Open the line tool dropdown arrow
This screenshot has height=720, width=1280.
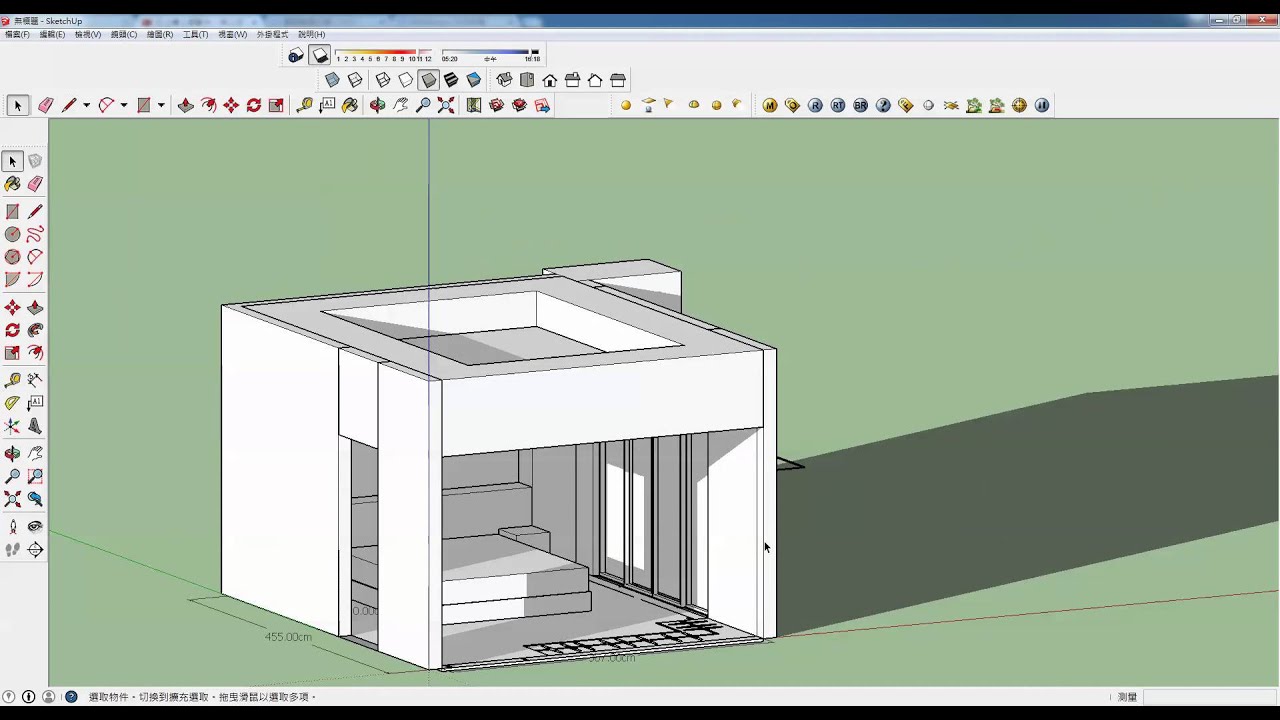[x=86, y=105]
